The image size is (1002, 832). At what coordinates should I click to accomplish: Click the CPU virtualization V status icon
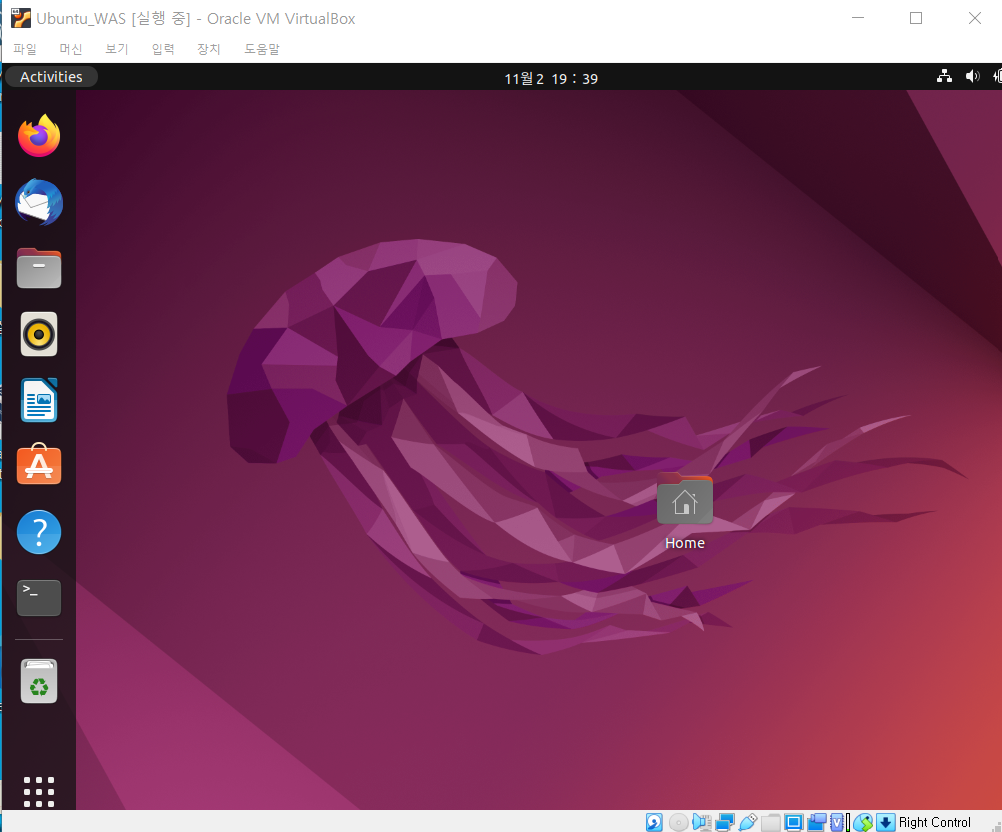coord(836,822)
